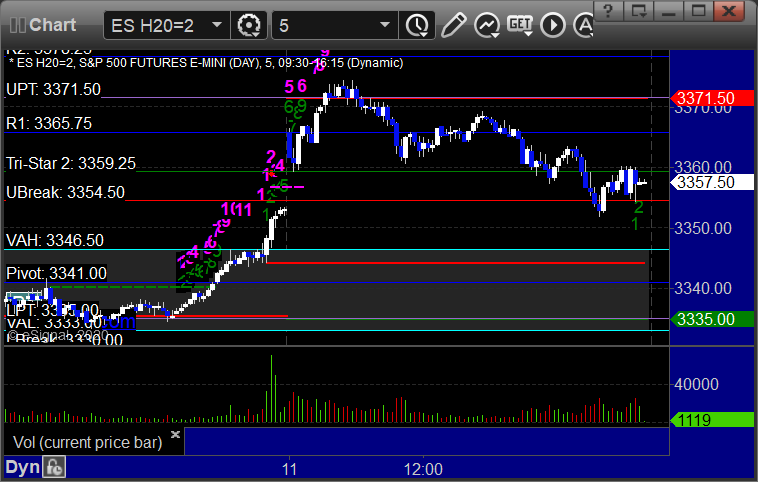The image size is (758, 482).
Task: Click the 3340.00 price axis label
Action: coord(703,289)
